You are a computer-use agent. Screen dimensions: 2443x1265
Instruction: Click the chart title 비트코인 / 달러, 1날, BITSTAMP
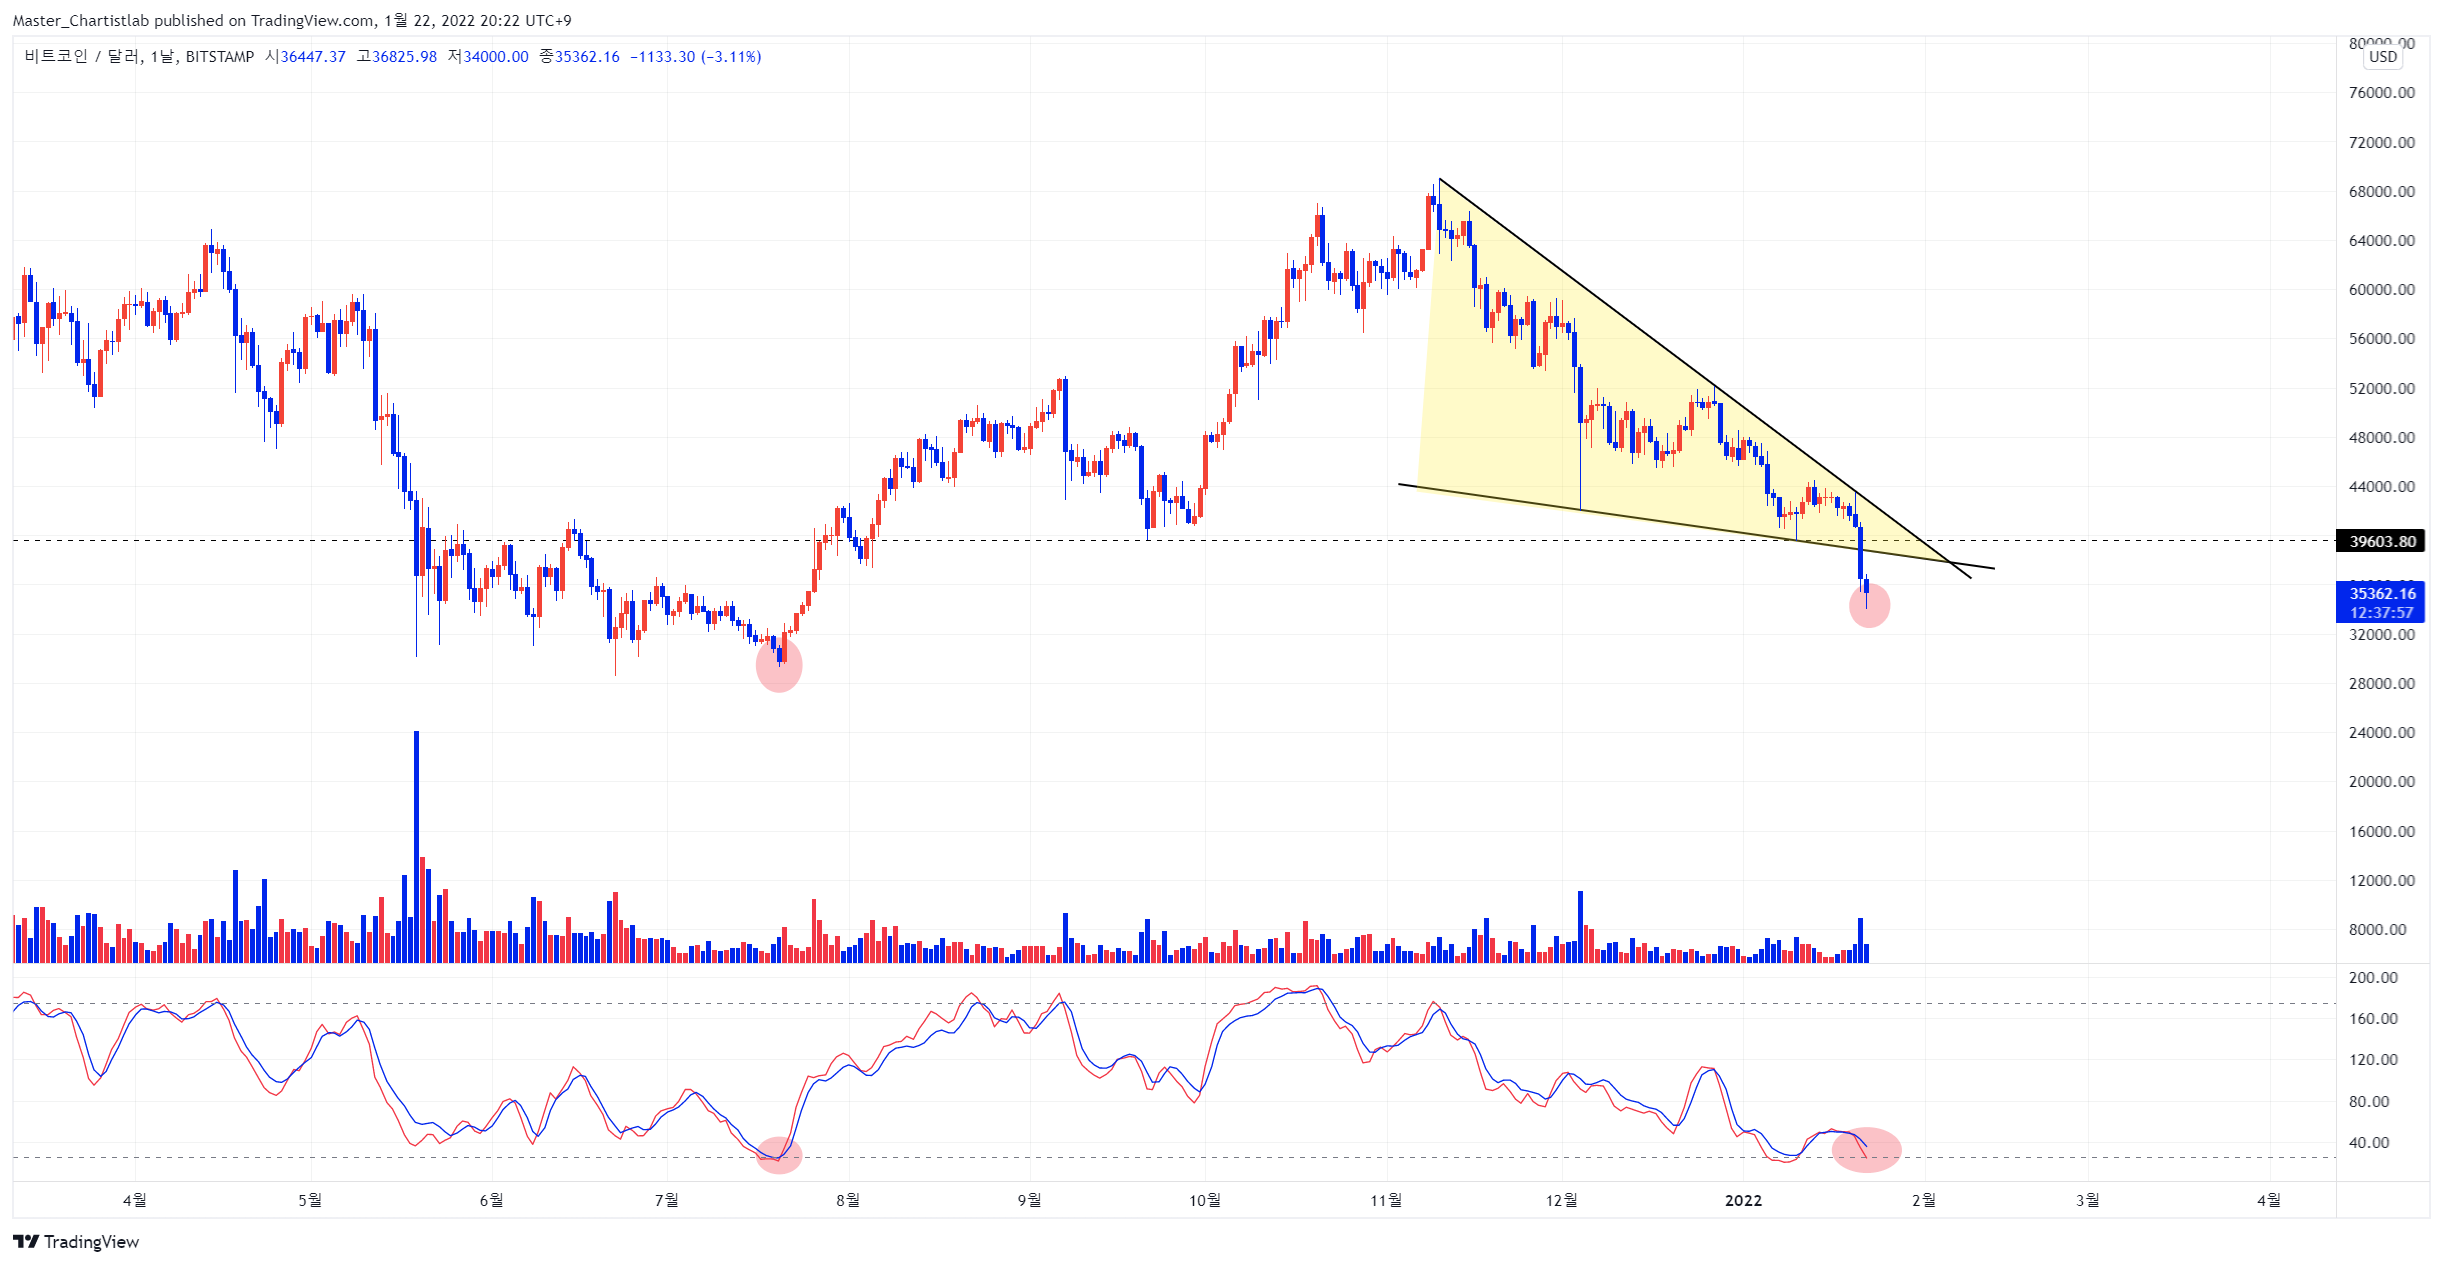(x=139, y=57)
